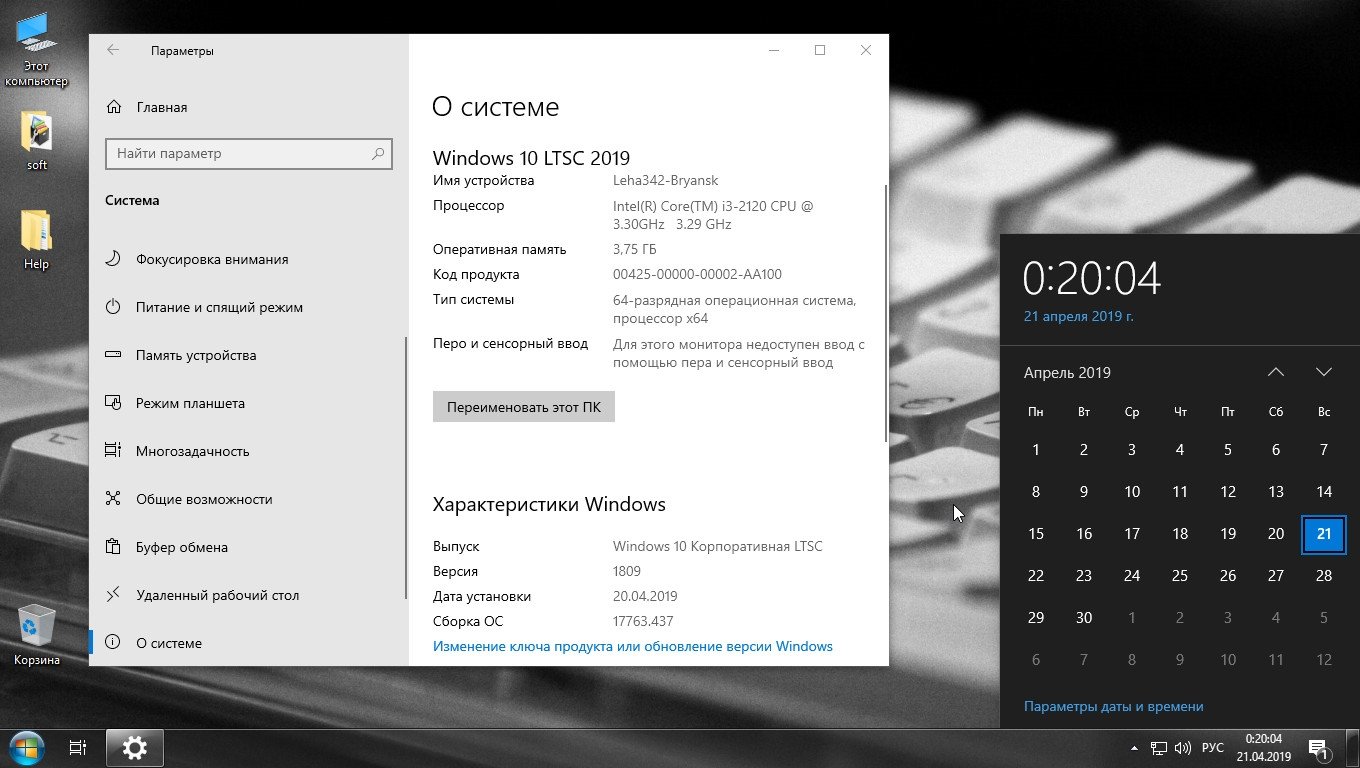Screen dimensions: 1360x768
Task: Click the Windows 10 LTSC 2019 heading
Action: coord(531,158)
